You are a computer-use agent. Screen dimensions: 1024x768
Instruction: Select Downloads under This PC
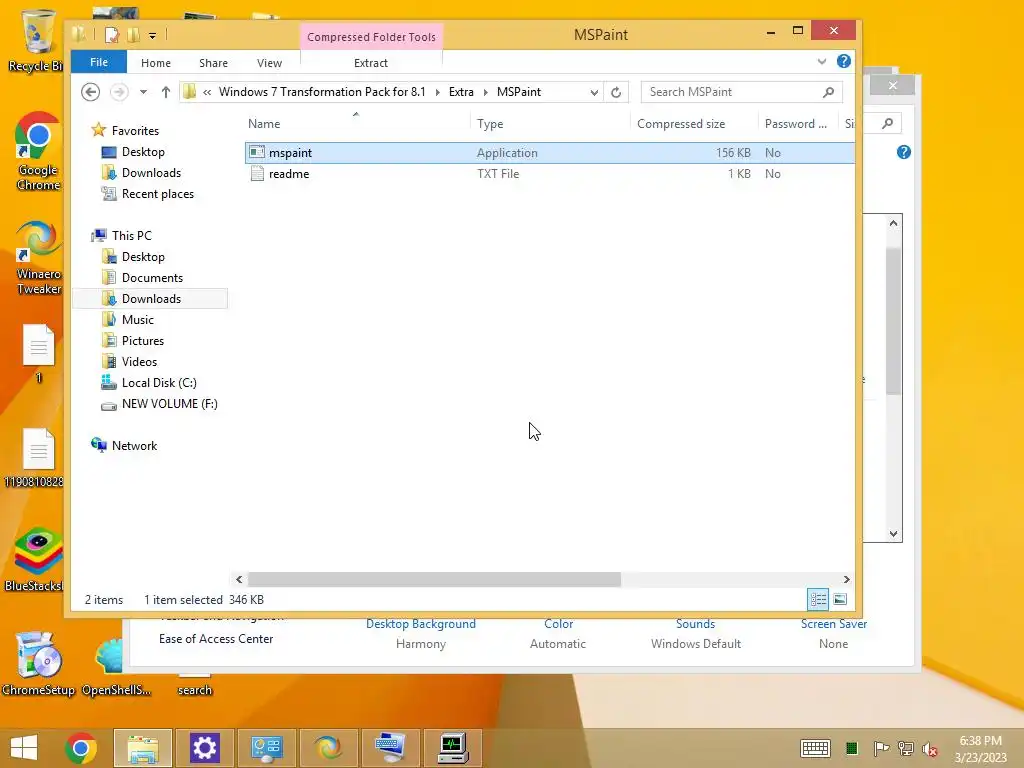point(151,298)
